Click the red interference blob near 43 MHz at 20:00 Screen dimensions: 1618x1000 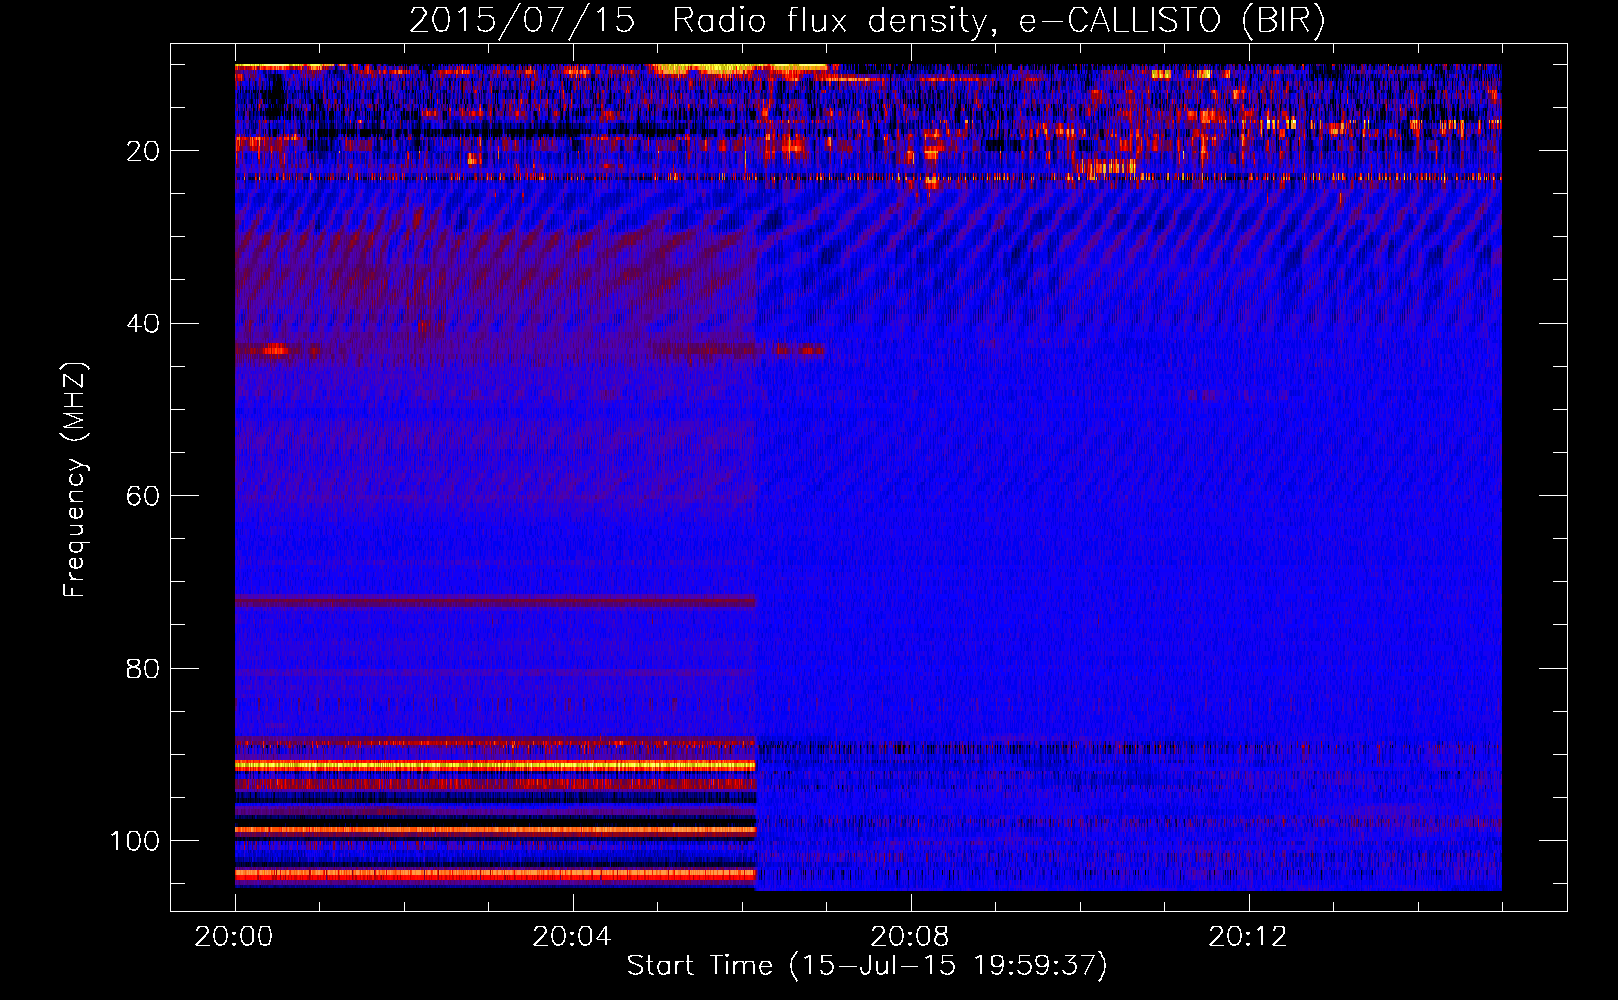click(273, 350)
